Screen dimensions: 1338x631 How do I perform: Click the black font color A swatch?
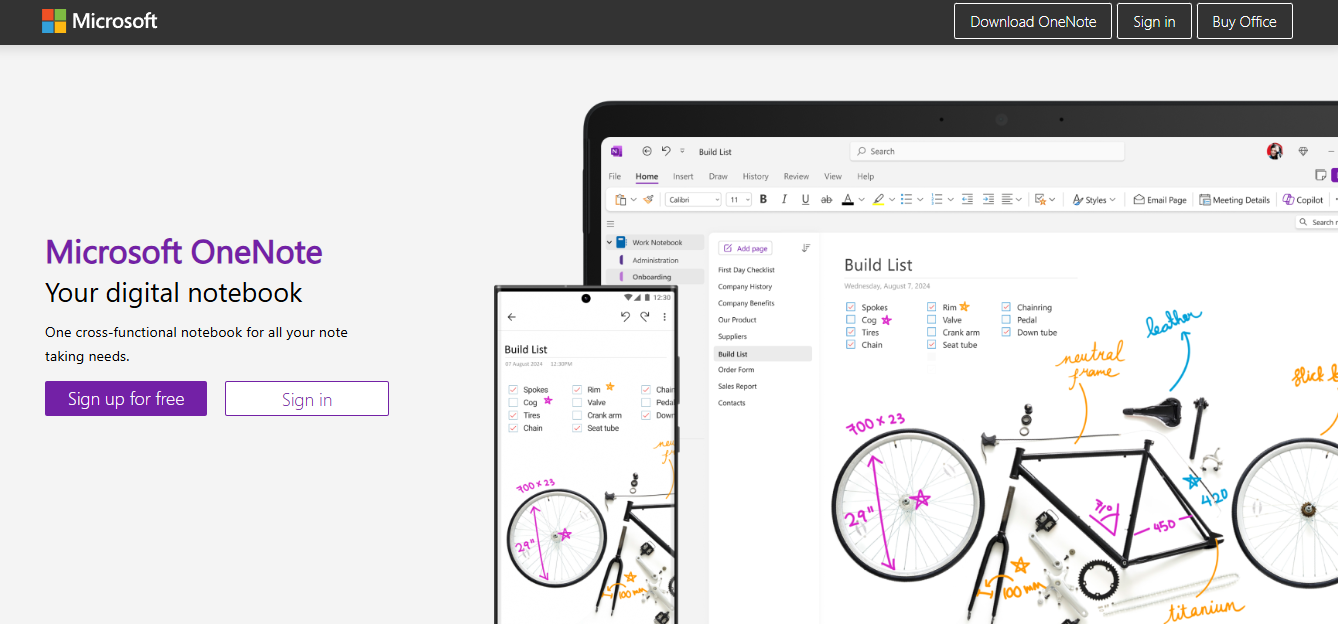click(848, 200)
